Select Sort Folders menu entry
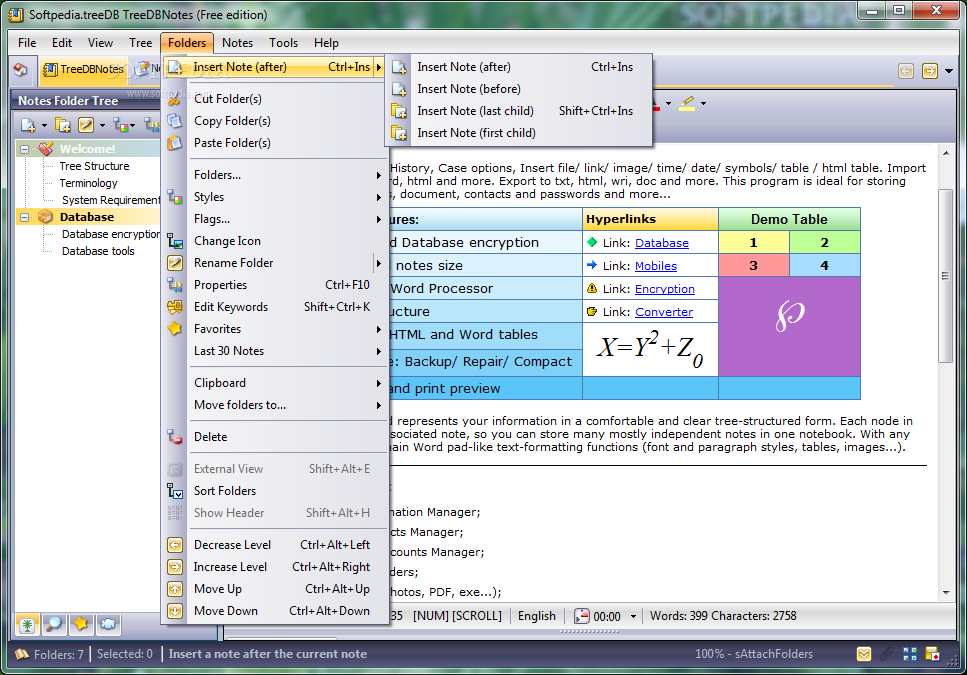Screen dimensions: 967x675 coord(274,491)
